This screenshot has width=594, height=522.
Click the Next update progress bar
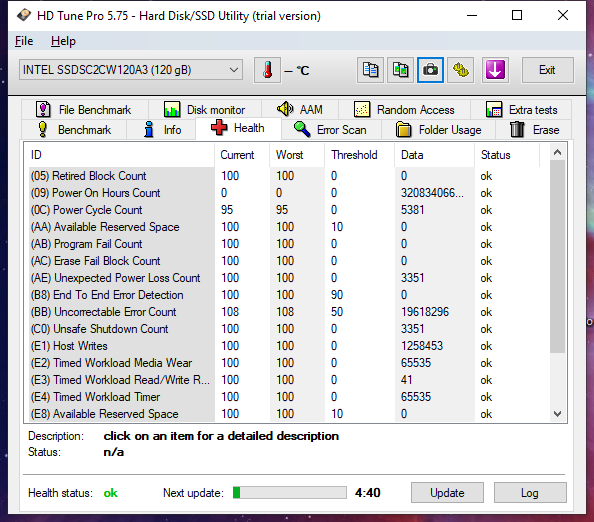pyautogui.click(x=290, y=493)
